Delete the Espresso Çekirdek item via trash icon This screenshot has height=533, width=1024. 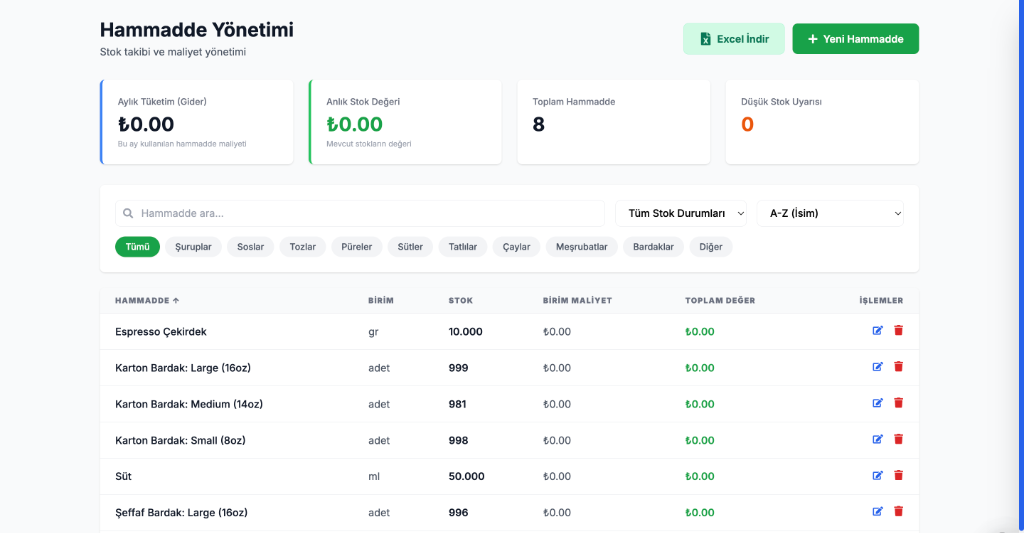point(898,331)
